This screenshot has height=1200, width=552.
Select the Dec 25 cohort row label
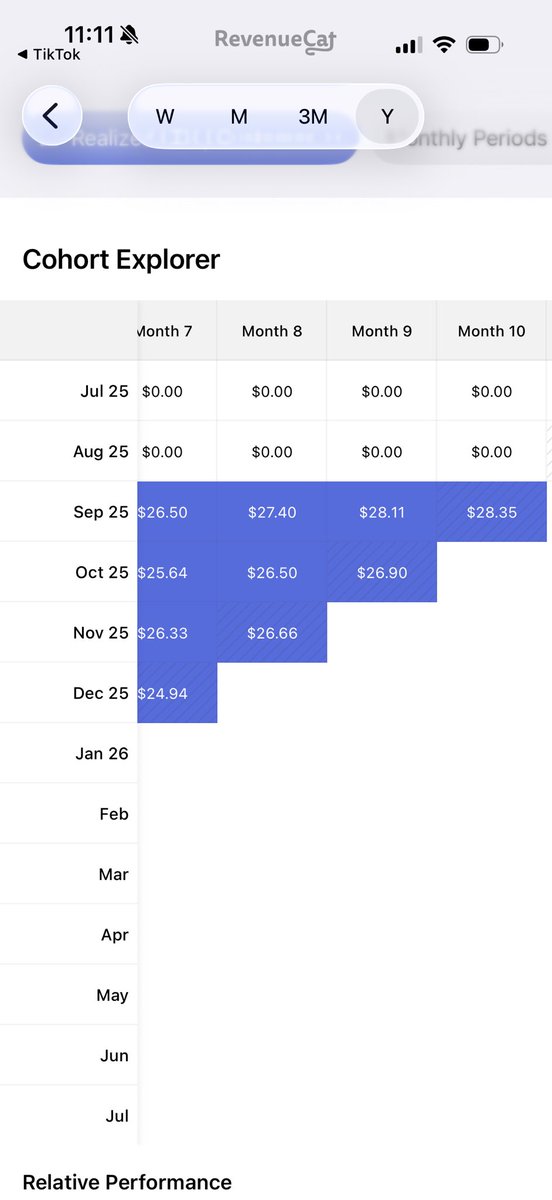[x=101, y=693]
